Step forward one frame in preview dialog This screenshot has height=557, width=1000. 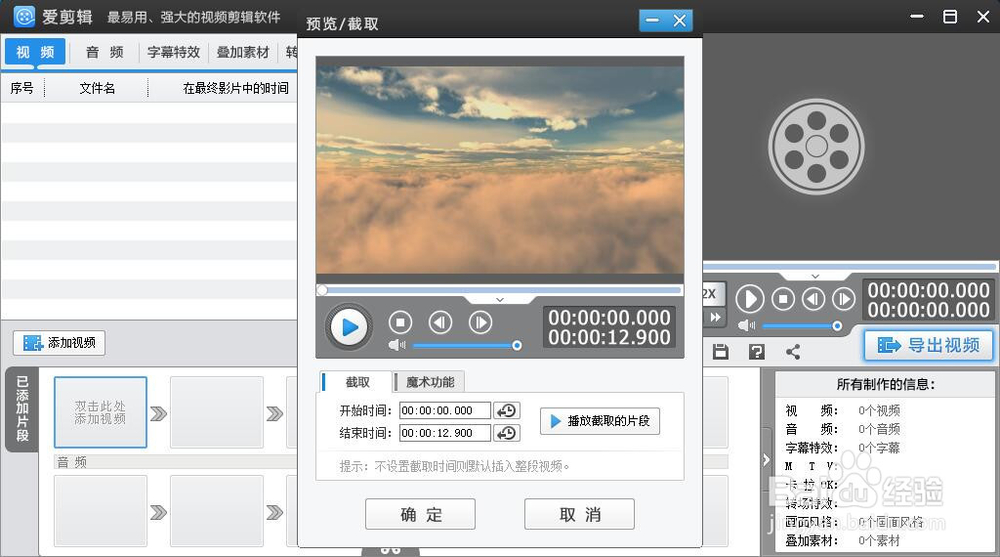[x=480, y=323]
